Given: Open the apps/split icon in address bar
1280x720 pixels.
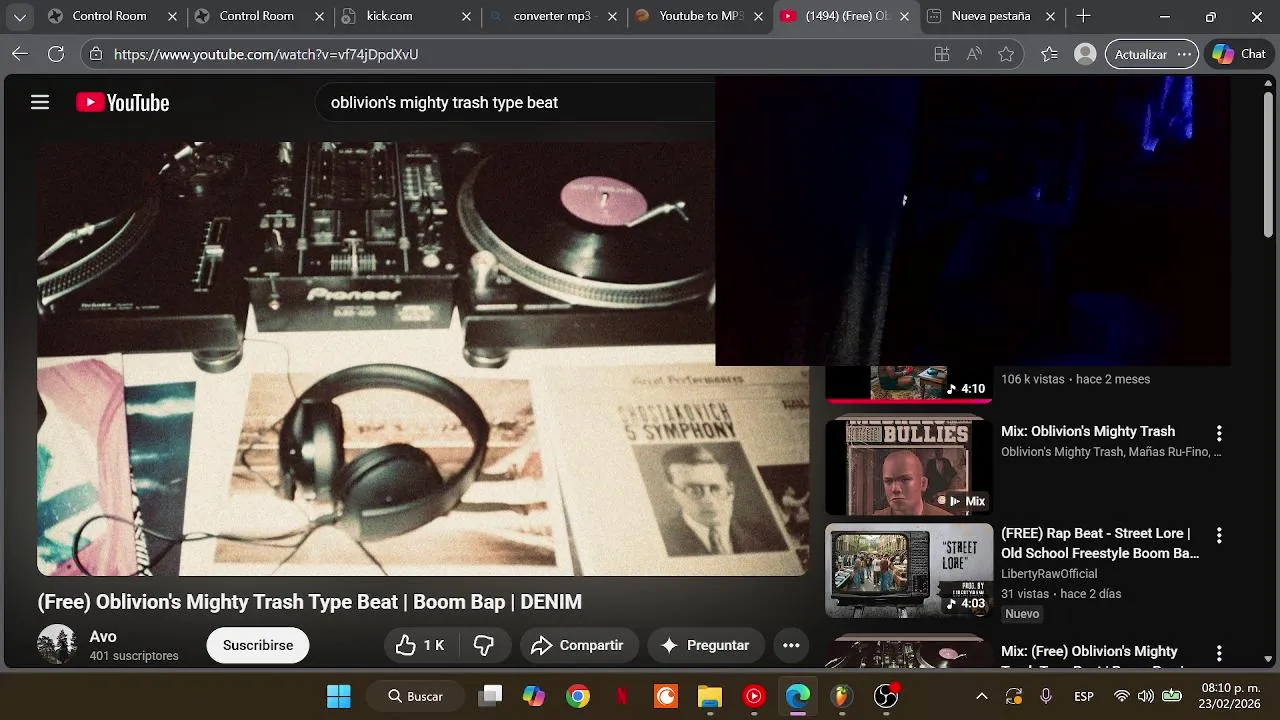Looking at the screenshot, I should tap(941, 54).
